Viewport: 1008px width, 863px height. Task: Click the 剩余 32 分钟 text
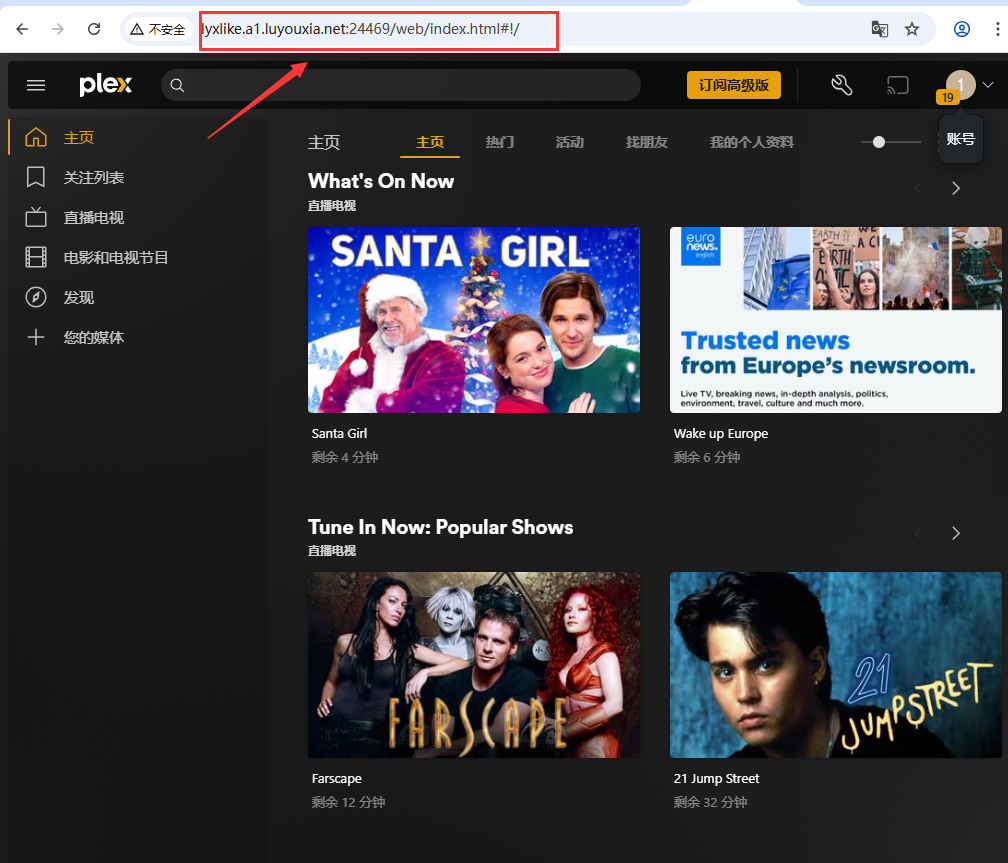click(x=710, y=803)
